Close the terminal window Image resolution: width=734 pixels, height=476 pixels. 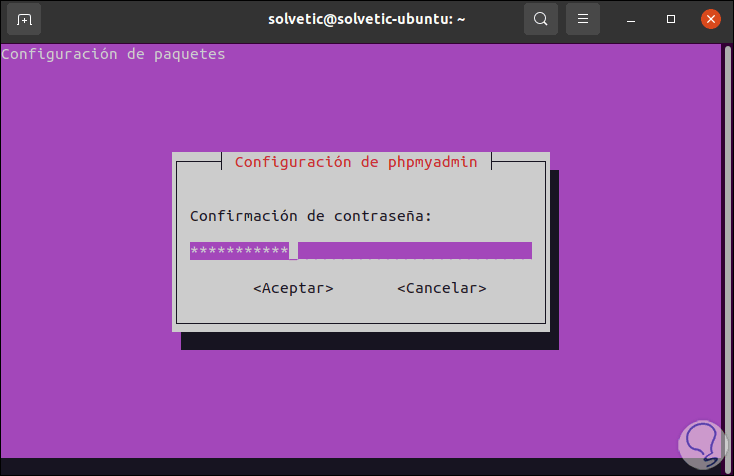point(711,19)
